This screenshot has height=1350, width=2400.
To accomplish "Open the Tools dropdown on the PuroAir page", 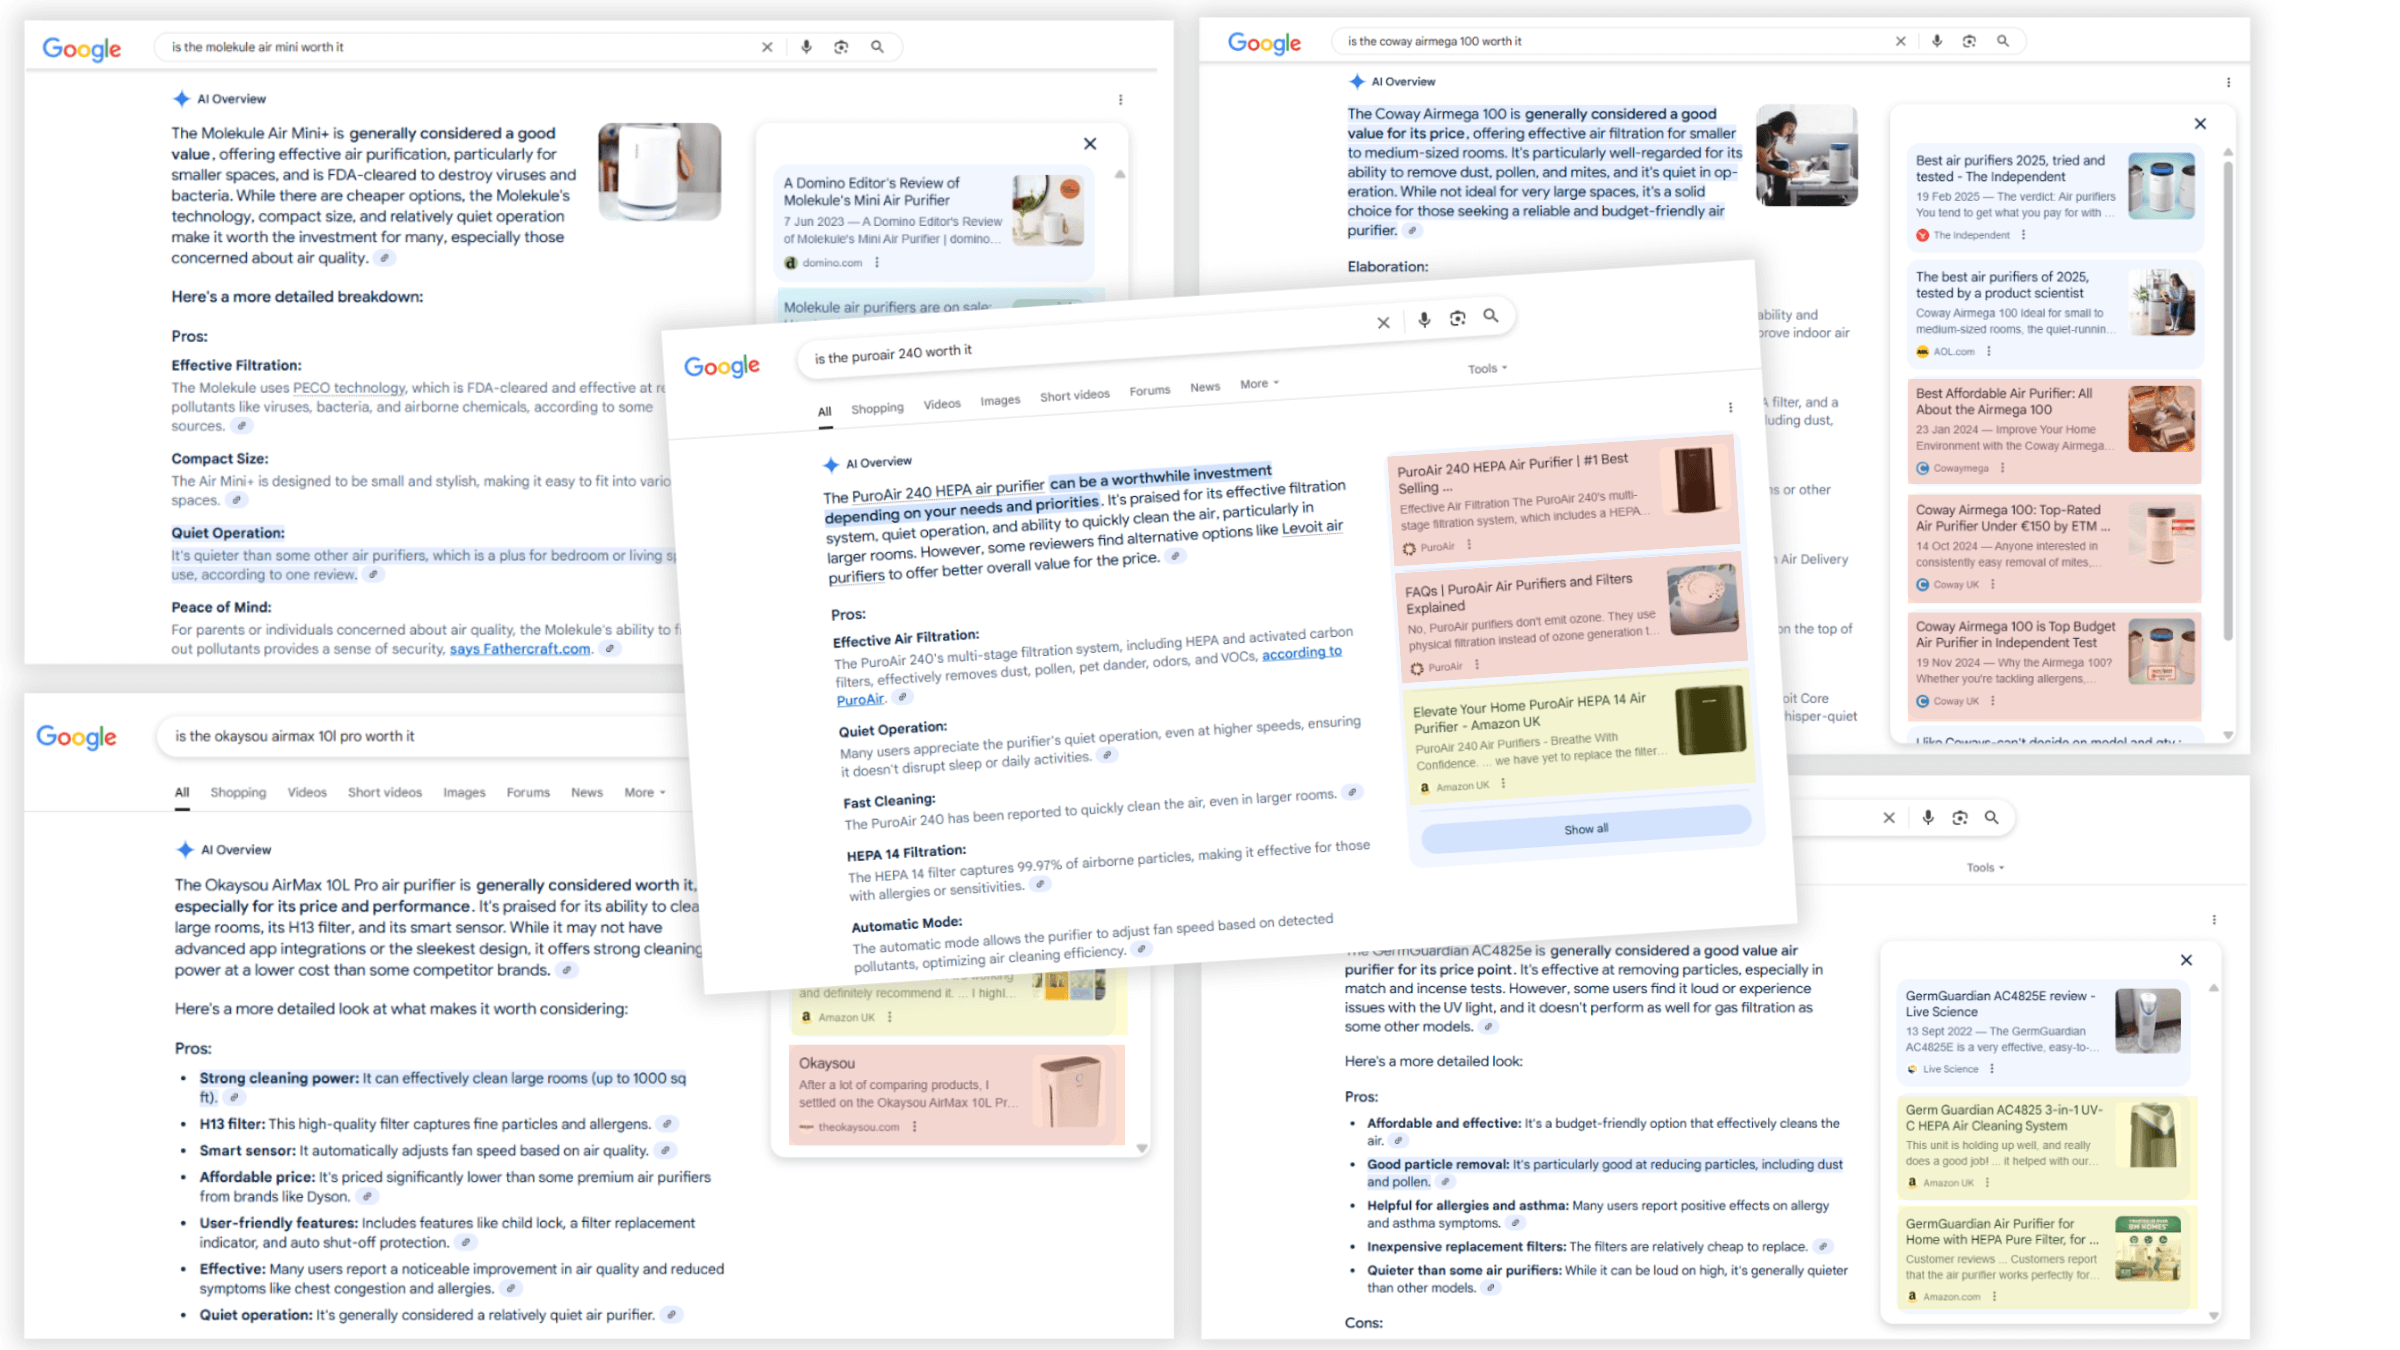I will pos(1484,367).
